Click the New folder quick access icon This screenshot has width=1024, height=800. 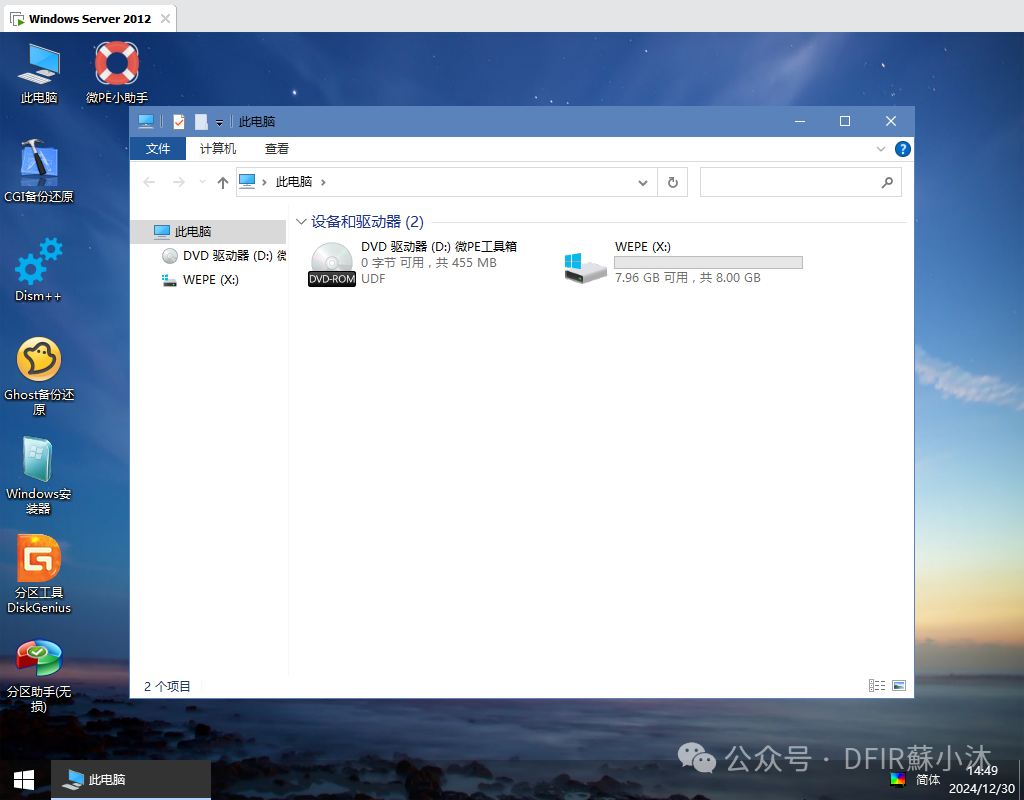(201, 121)
